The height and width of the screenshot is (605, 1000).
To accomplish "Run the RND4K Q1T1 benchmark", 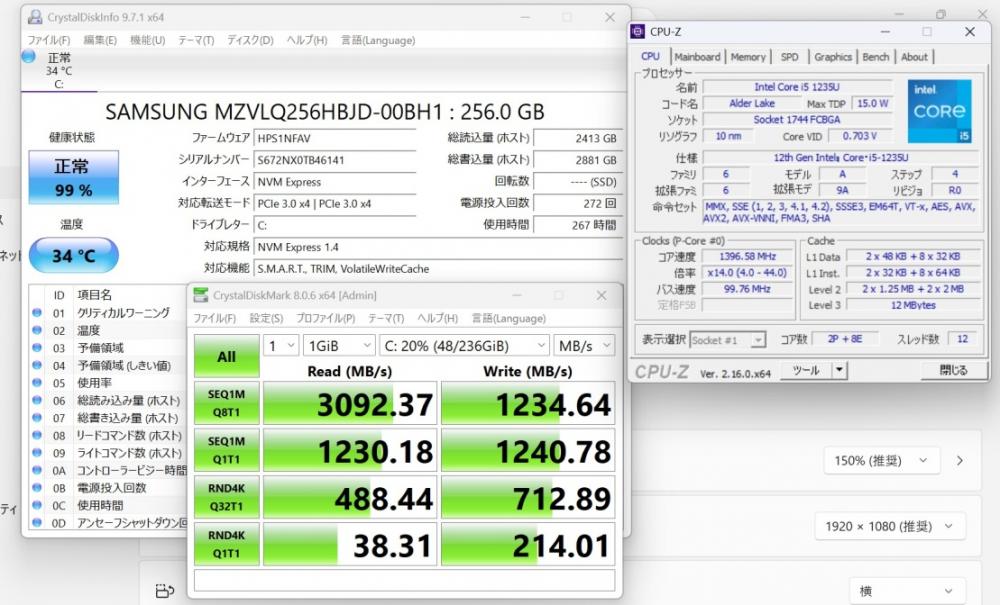I will [x=226, y=544].
